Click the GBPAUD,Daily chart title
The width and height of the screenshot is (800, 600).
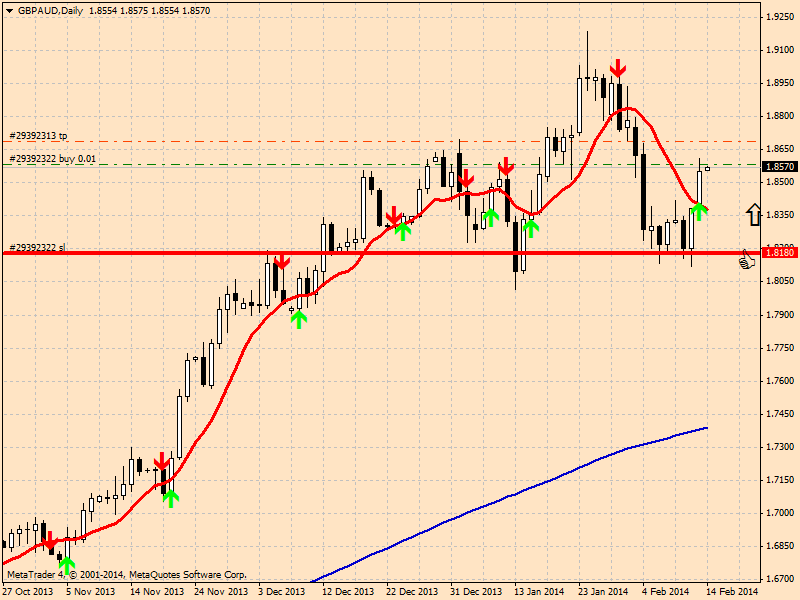click(50, 11)
